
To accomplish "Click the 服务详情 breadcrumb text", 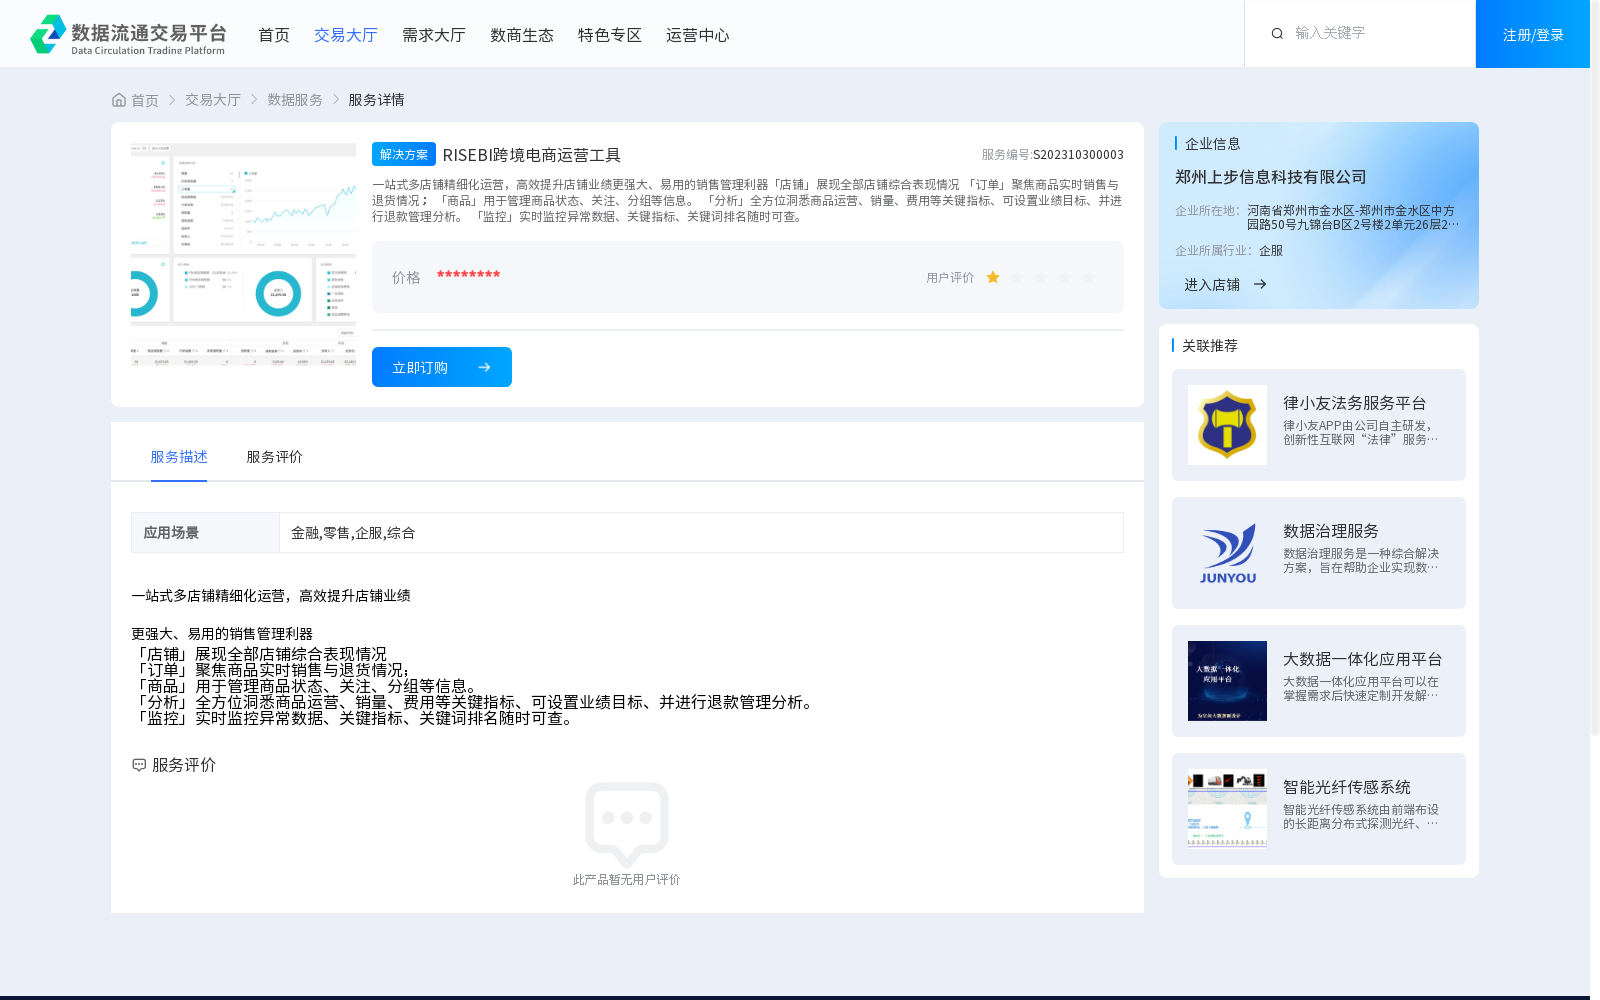I will [376, 100].
